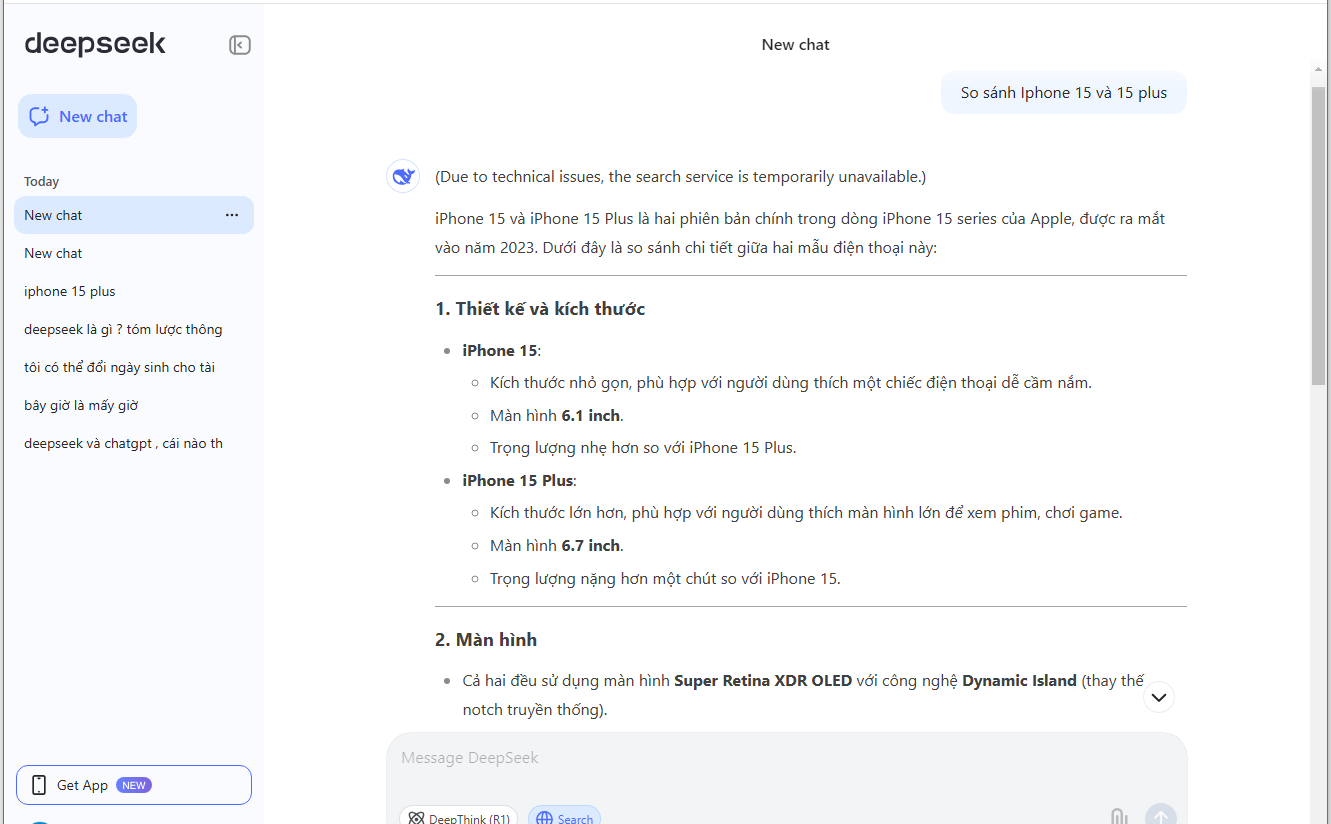
Task: Click the search service unavailable notice
Action: pos(680,177)
